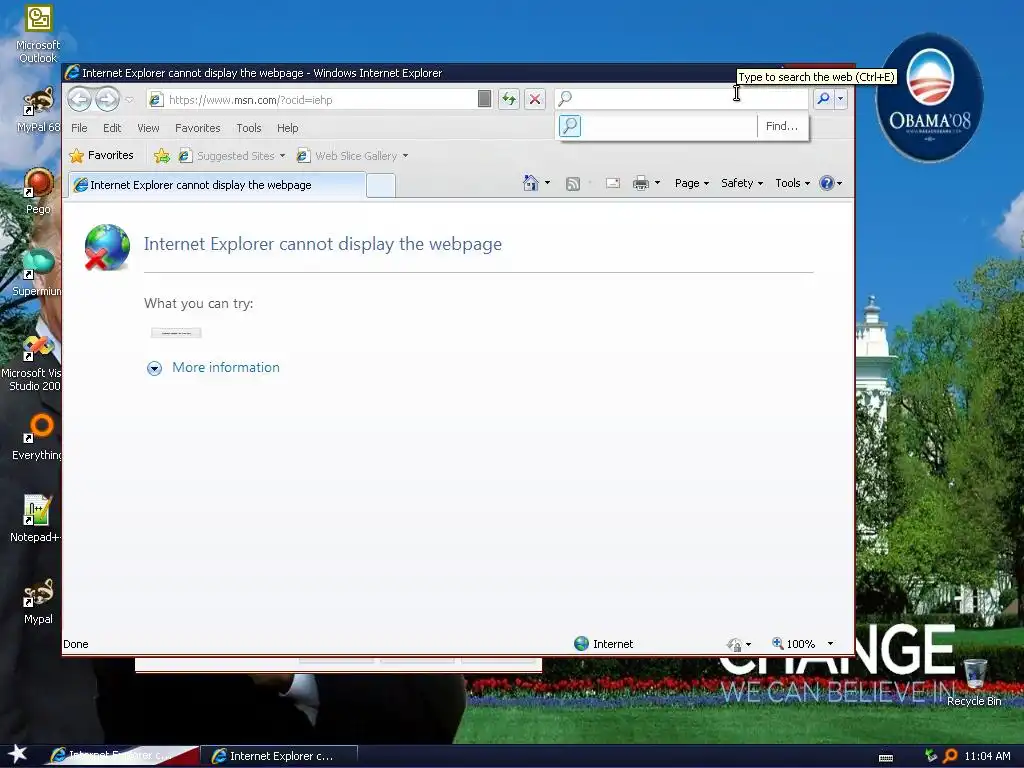Select the Recycle Bin desktop icon
1024x768 pixels.
tap(974, 682)
